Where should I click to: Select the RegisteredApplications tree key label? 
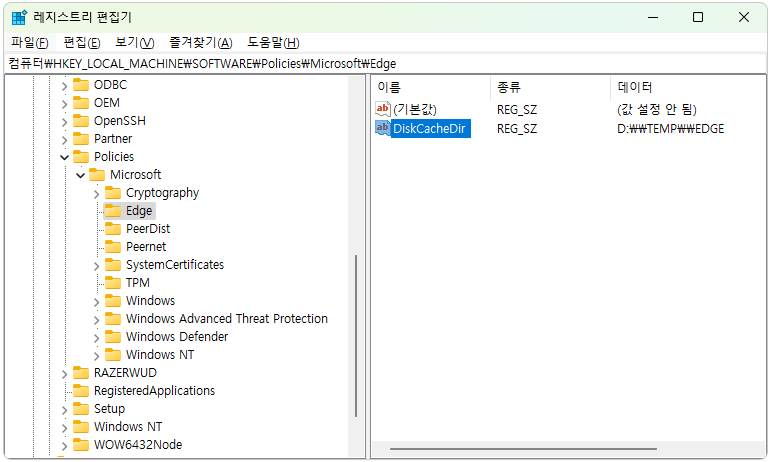(x=155, y=391)
